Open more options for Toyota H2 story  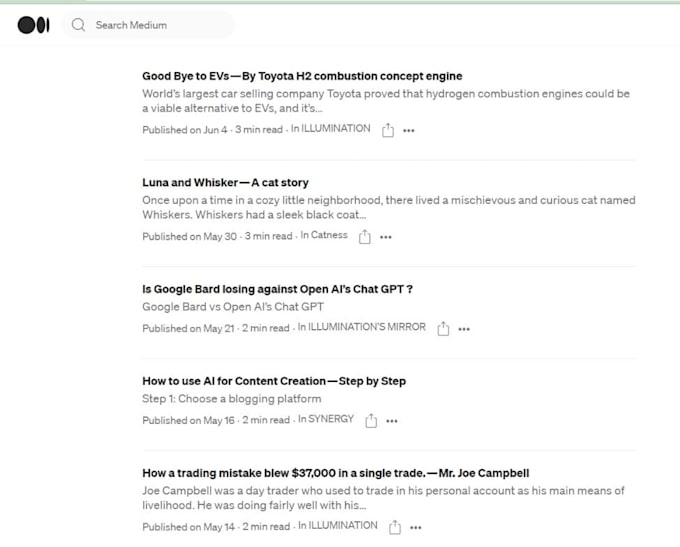pos(408,130)
